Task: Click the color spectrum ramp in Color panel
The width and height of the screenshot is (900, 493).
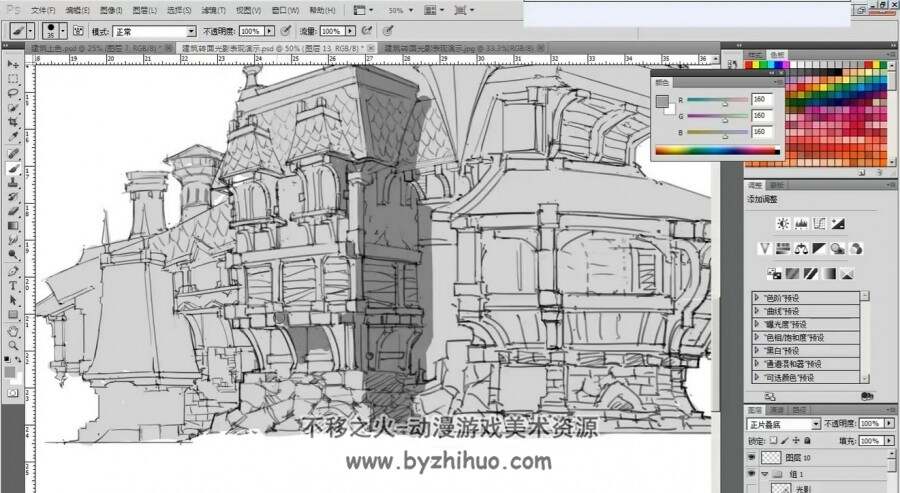Action: tap(717, 151)
